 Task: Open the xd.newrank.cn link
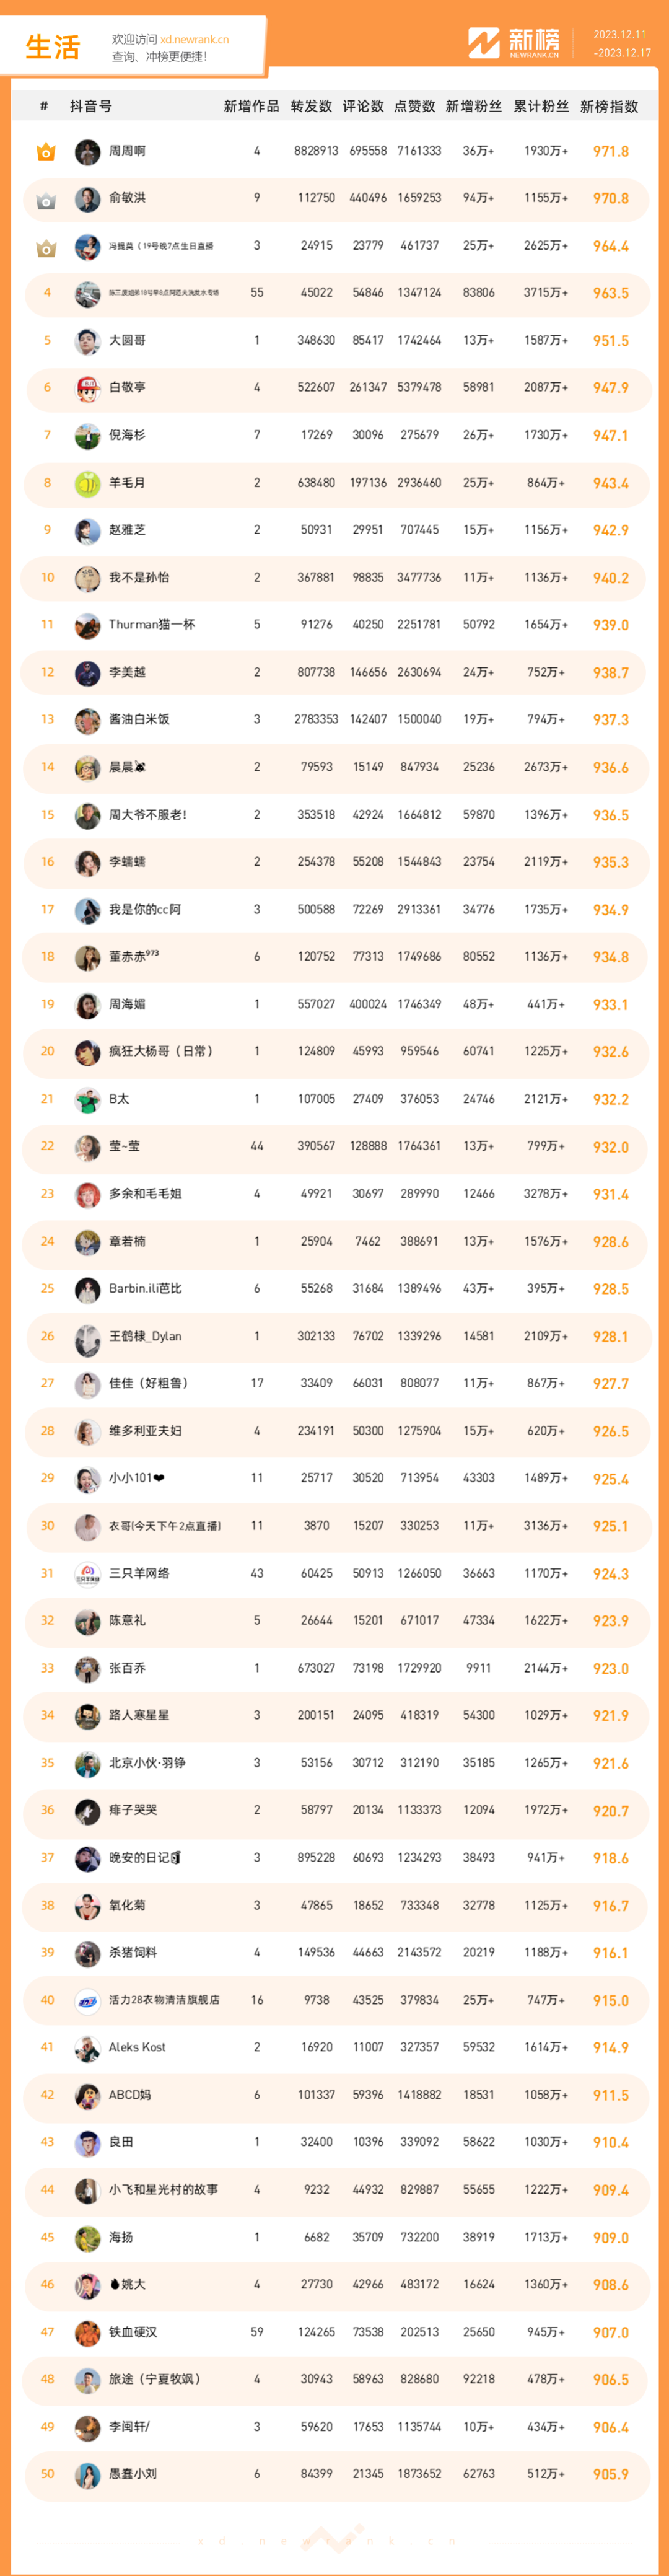195,40
